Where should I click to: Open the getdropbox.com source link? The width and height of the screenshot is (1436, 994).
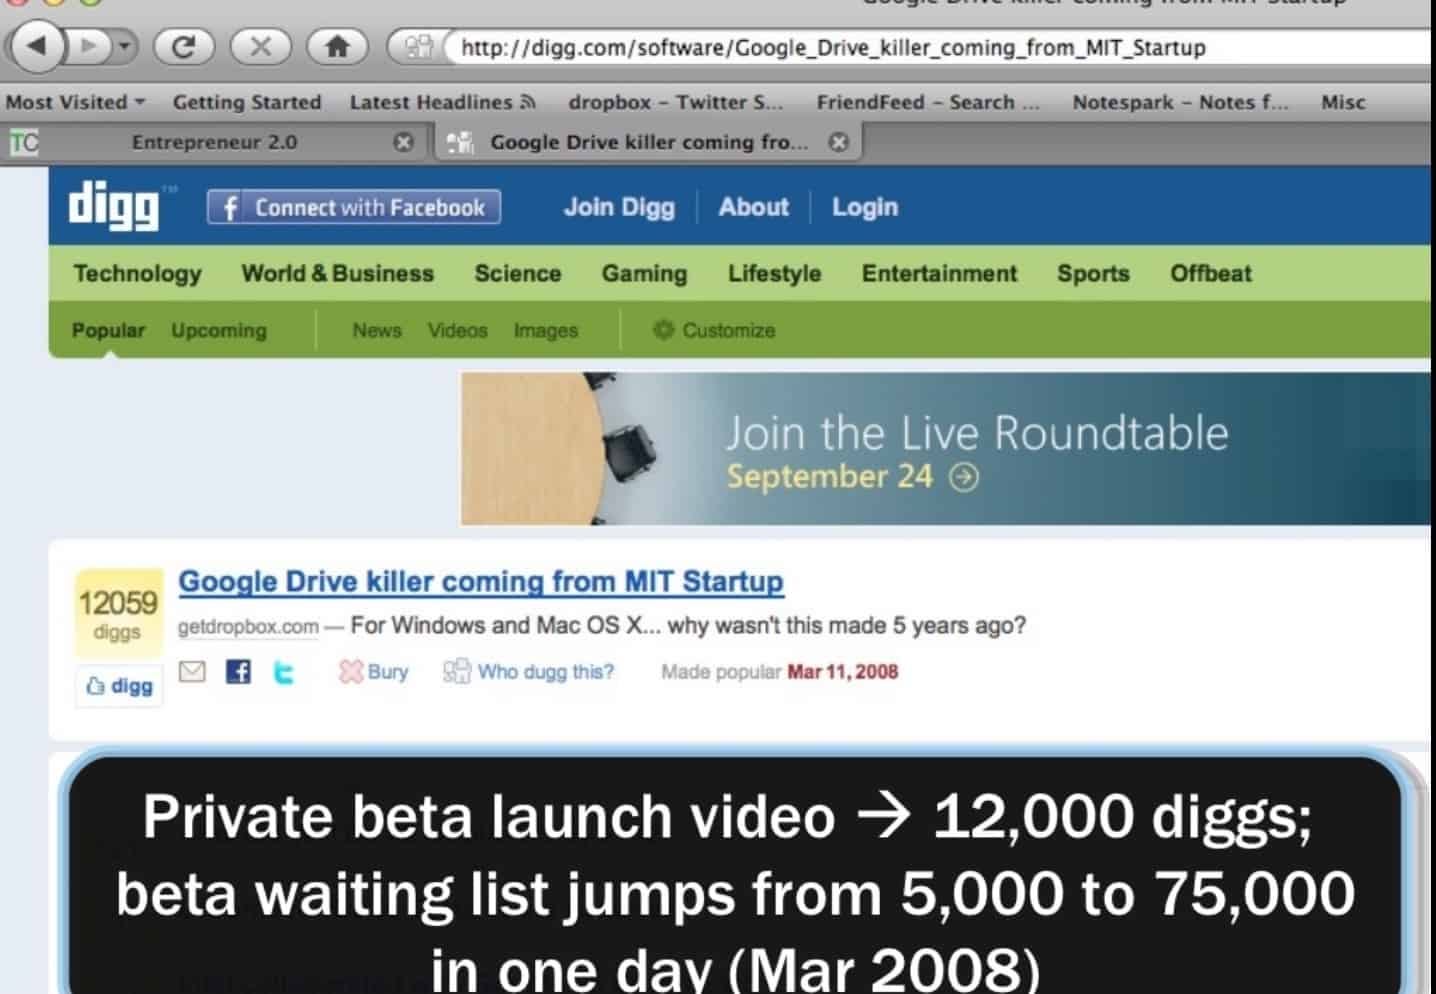[247, 626]
